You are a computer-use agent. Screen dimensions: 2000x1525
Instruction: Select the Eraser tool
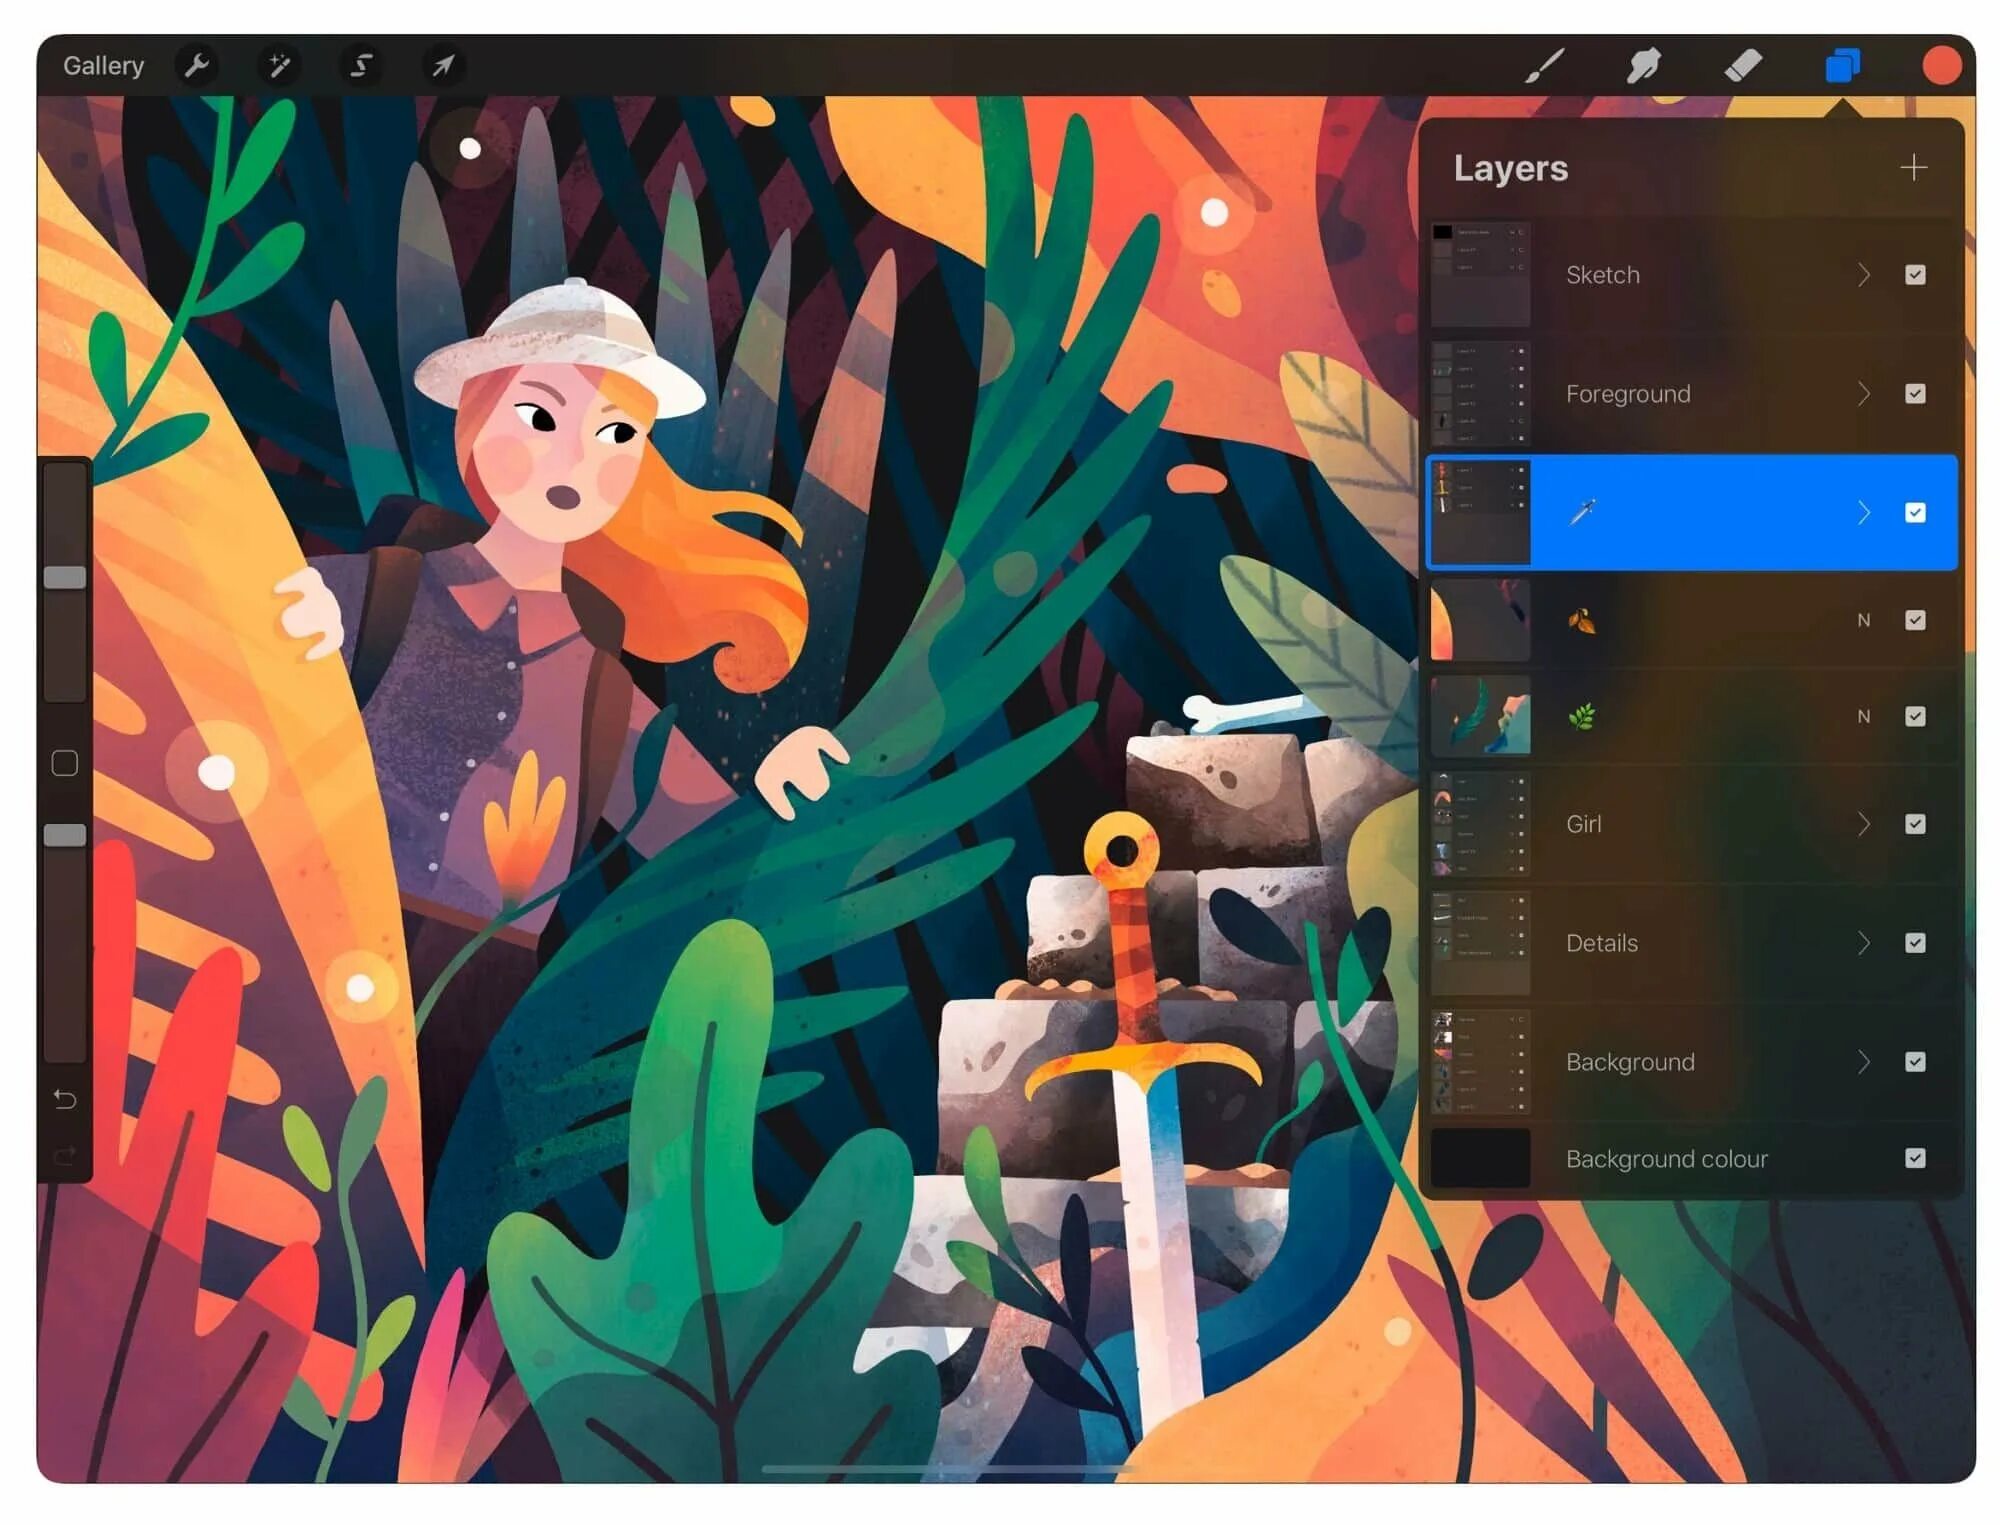pyautogui.click(x=1743, y=66)
